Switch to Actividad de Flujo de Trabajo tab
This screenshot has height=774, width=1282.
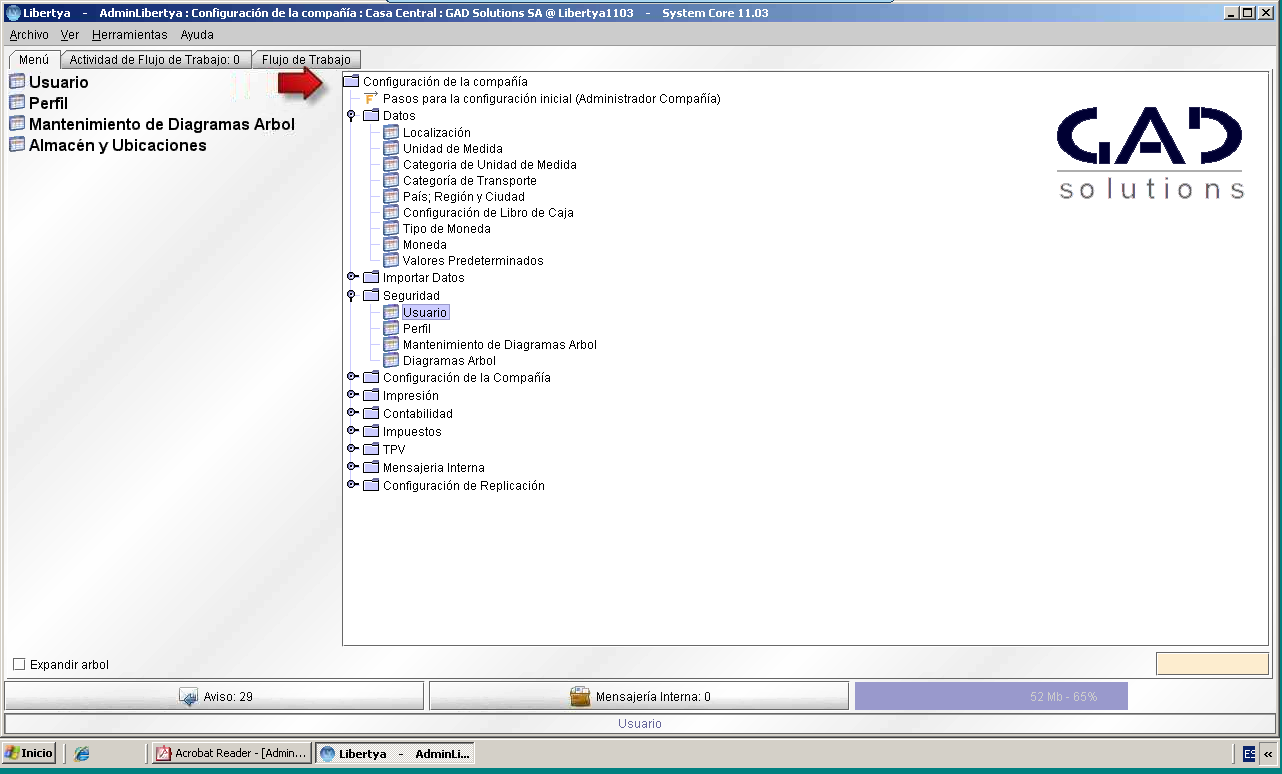pos(155,60)
